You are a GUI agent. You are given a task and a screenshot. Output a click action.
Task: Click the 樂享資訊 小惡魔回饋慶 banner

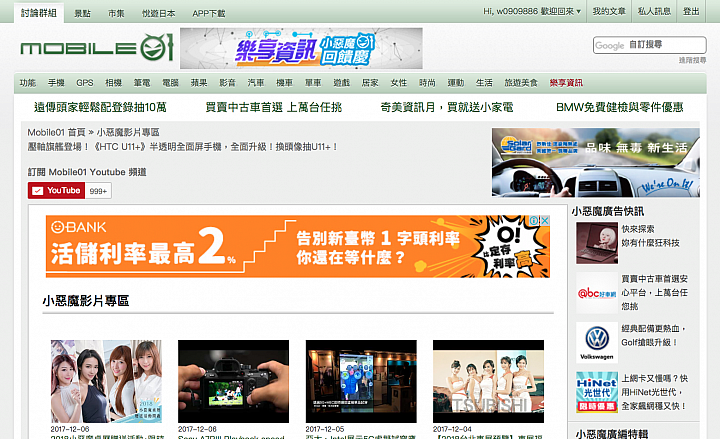[x=301, y=48]
